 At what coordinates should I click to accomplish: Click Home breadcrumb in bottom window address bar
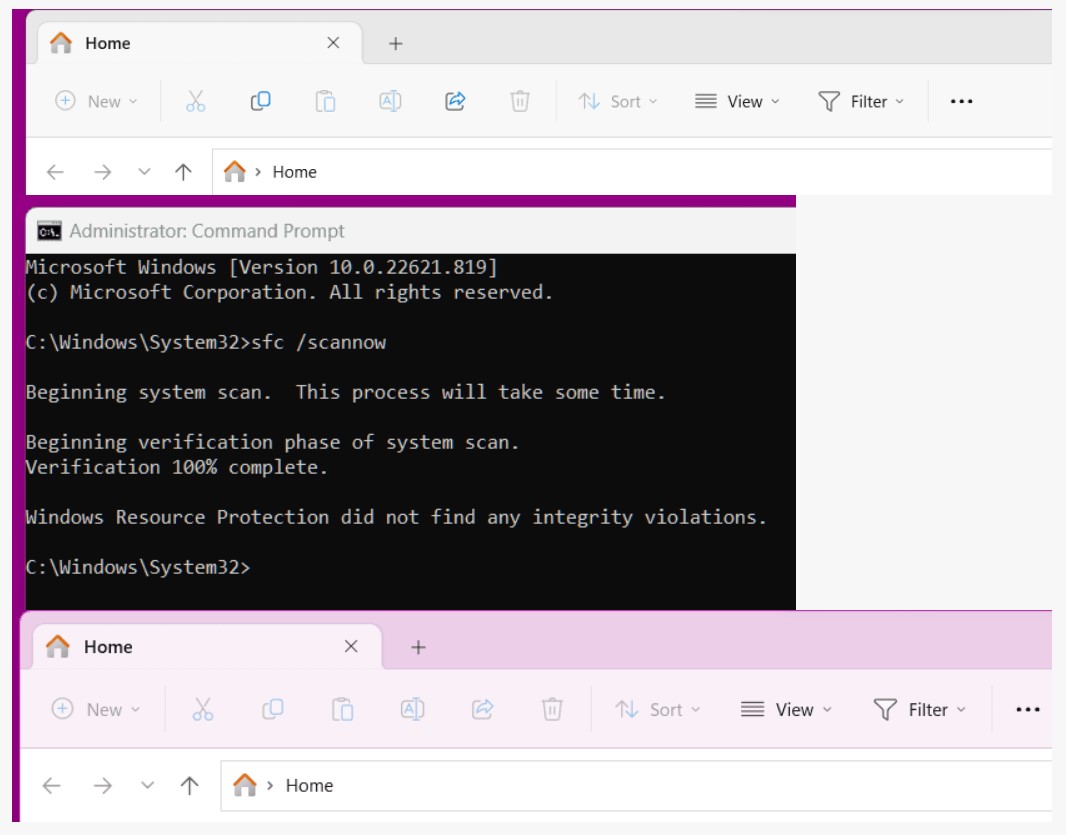click(309, 785)
